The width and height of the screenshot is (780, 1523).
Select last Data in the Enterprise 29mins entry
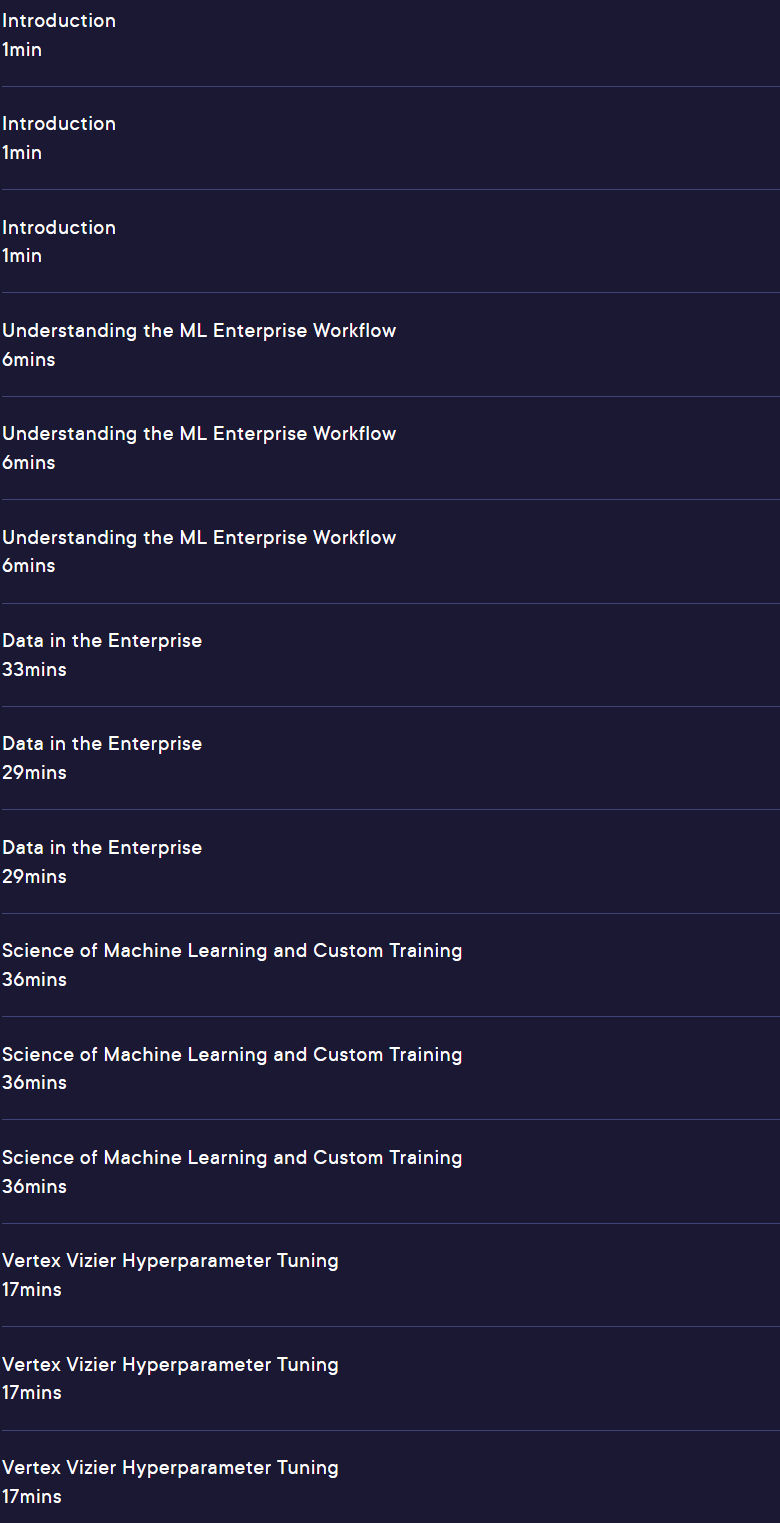point(102,848)
